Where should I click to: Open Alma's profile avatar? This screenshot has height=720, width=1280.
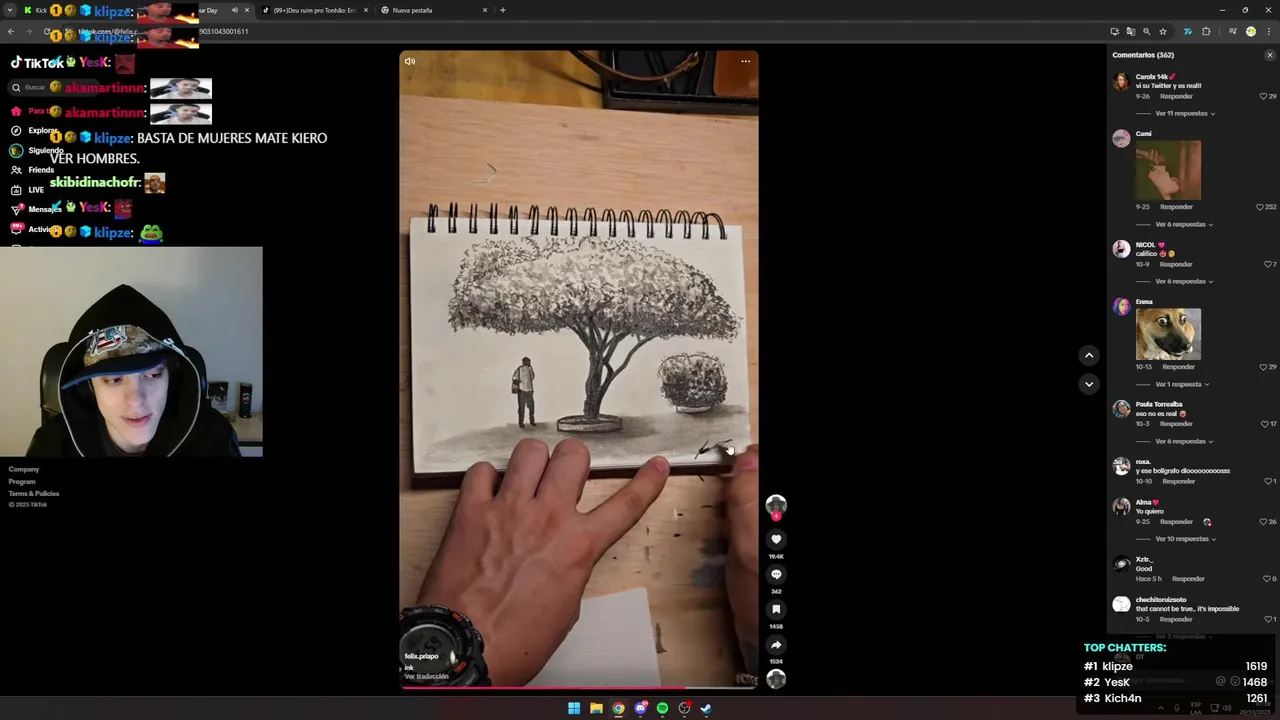[1122, 507]
